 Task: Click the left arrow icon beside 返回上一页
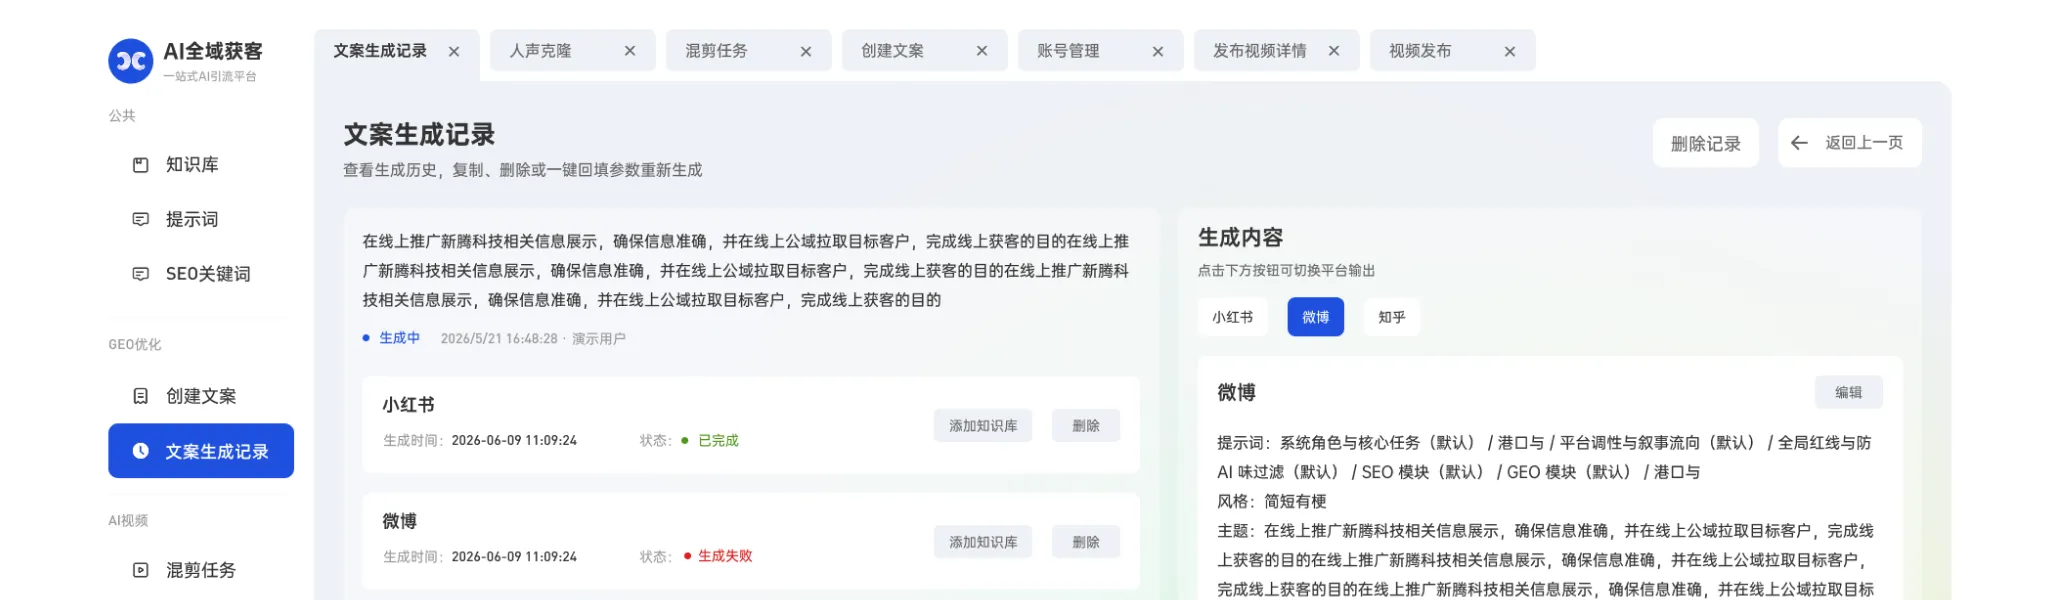click(1799, 143)
